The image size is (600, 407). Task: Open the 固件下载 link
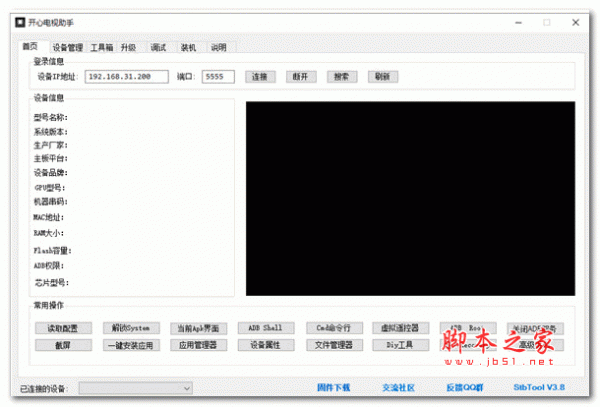click(334, 388)
